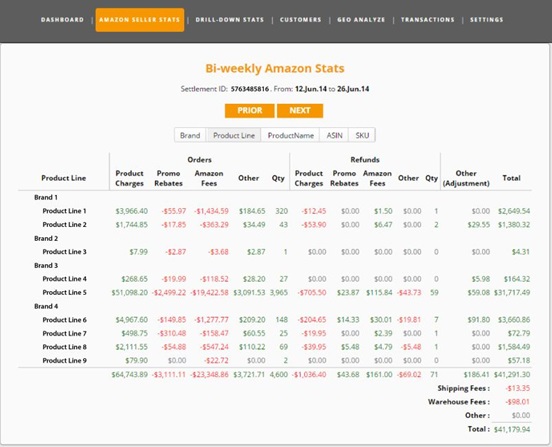Click the subtotal $41,291.30
The height and width of the screenshot is (447, 552).
pos(512,374)
